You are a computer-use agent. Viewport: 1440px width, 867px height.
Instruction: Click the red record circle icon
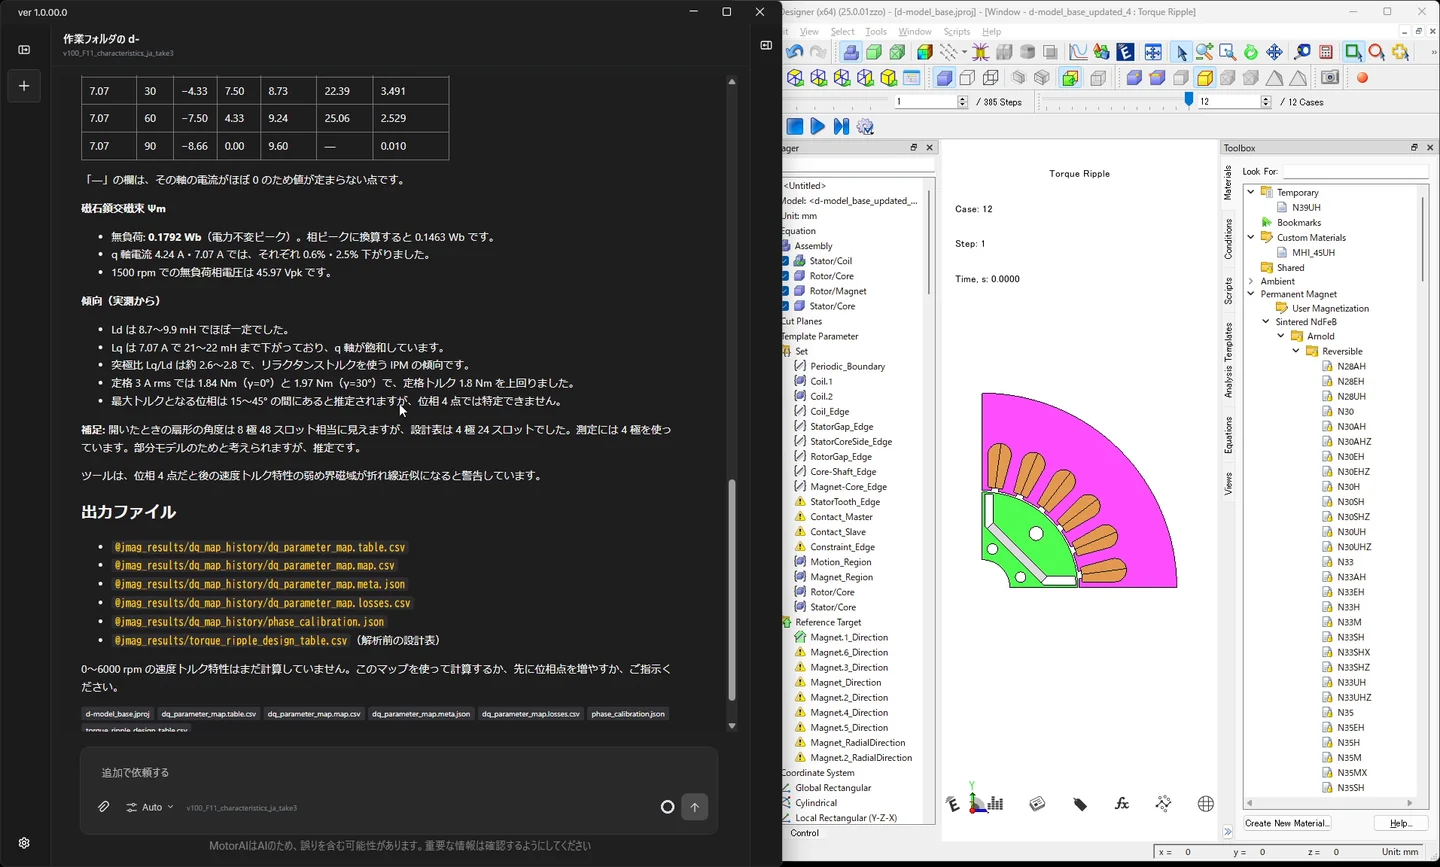[1362, 78]
